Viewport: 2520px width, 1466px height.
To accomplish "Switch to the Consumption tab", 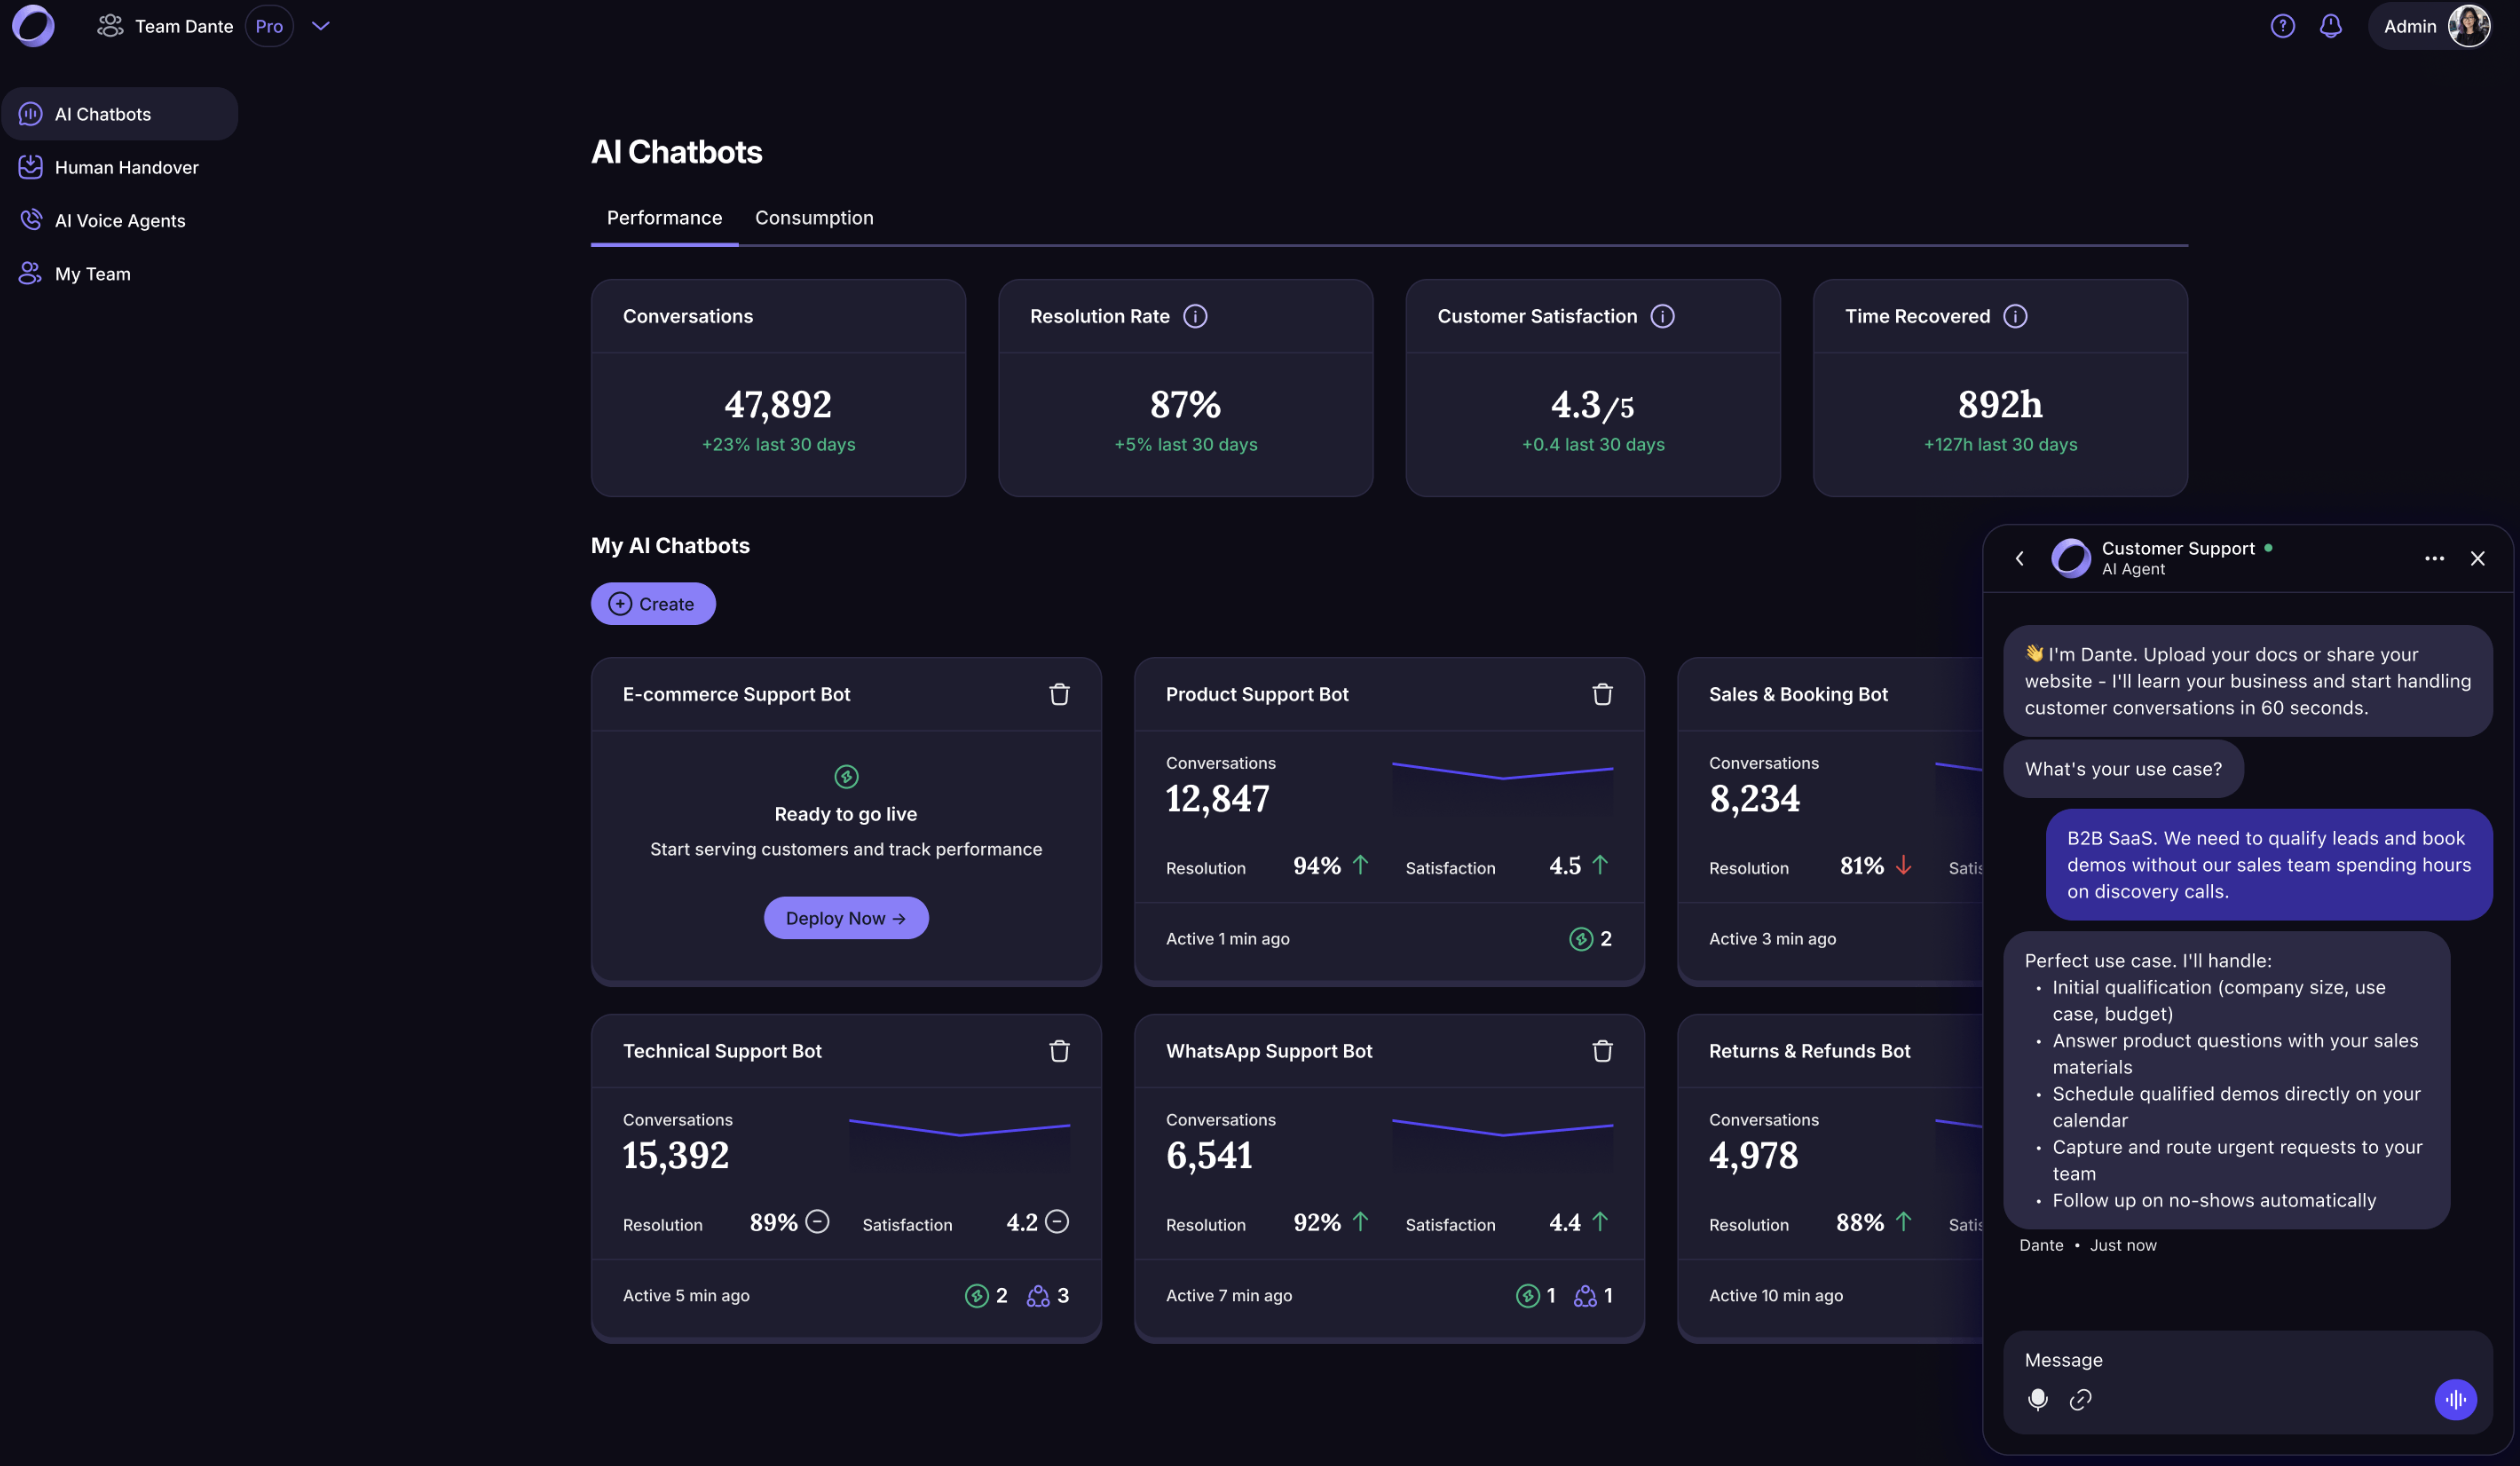I will tap(814, 218).
